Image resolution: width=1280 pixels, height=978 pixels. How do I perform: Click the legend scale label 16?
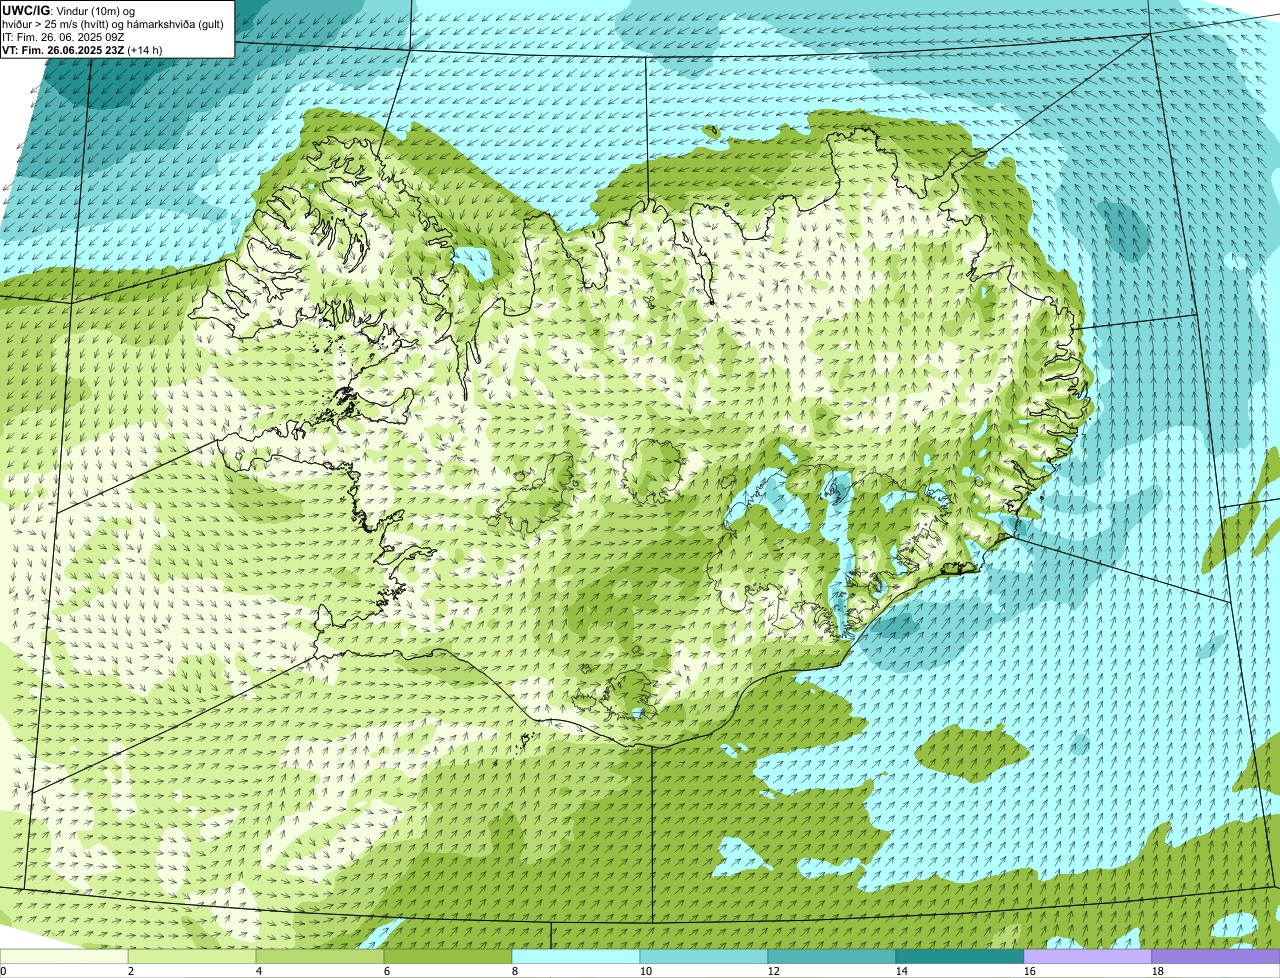click(1030, 971)
